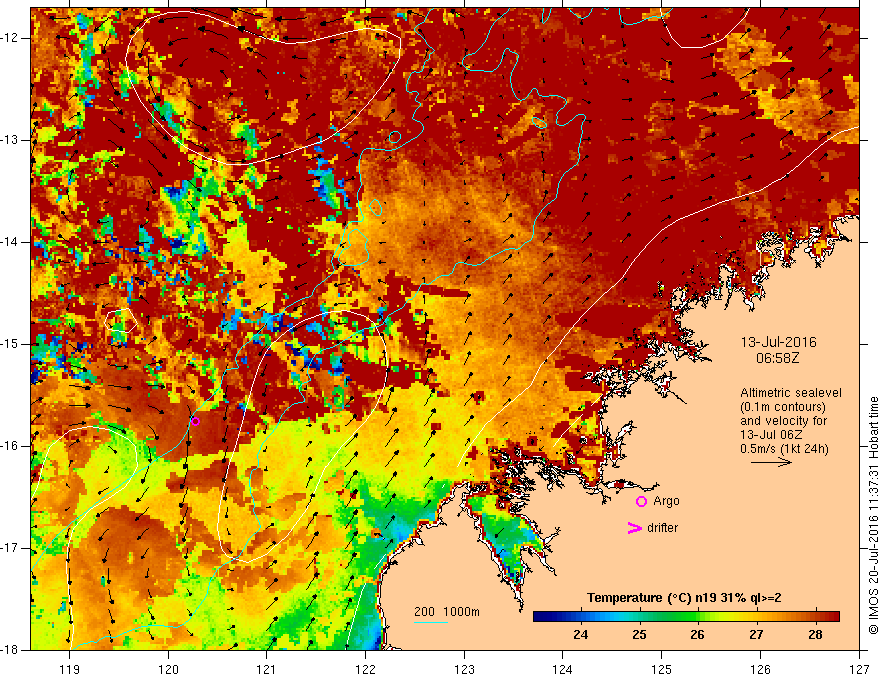Image resolution: width=880 pixels, height=680 pixels.
Task: Click the '13-Jul-2016' date text
Action: tap(778, 342)
